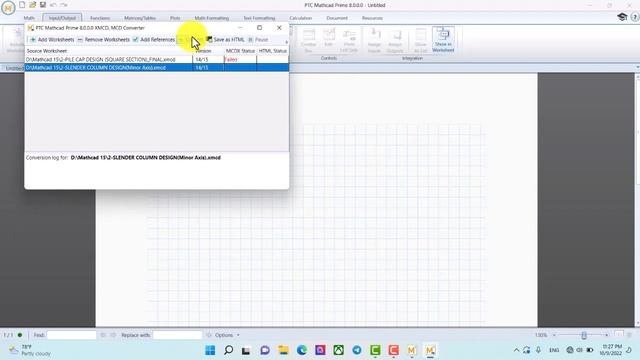Image resolution: width=640 pixels, height=360 pixels.
Task: Open the Xbox app from taskbar
Action: tap(338, 350)
